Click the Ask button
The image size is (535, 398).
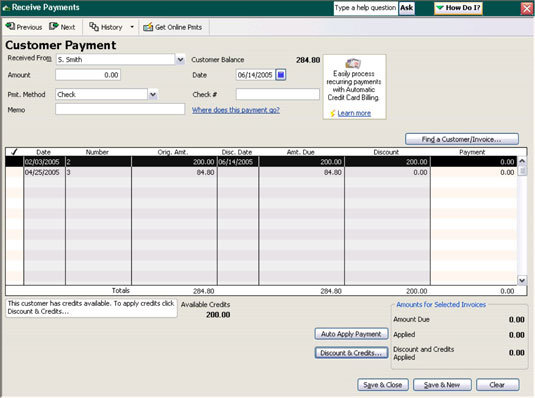[406, 8]
